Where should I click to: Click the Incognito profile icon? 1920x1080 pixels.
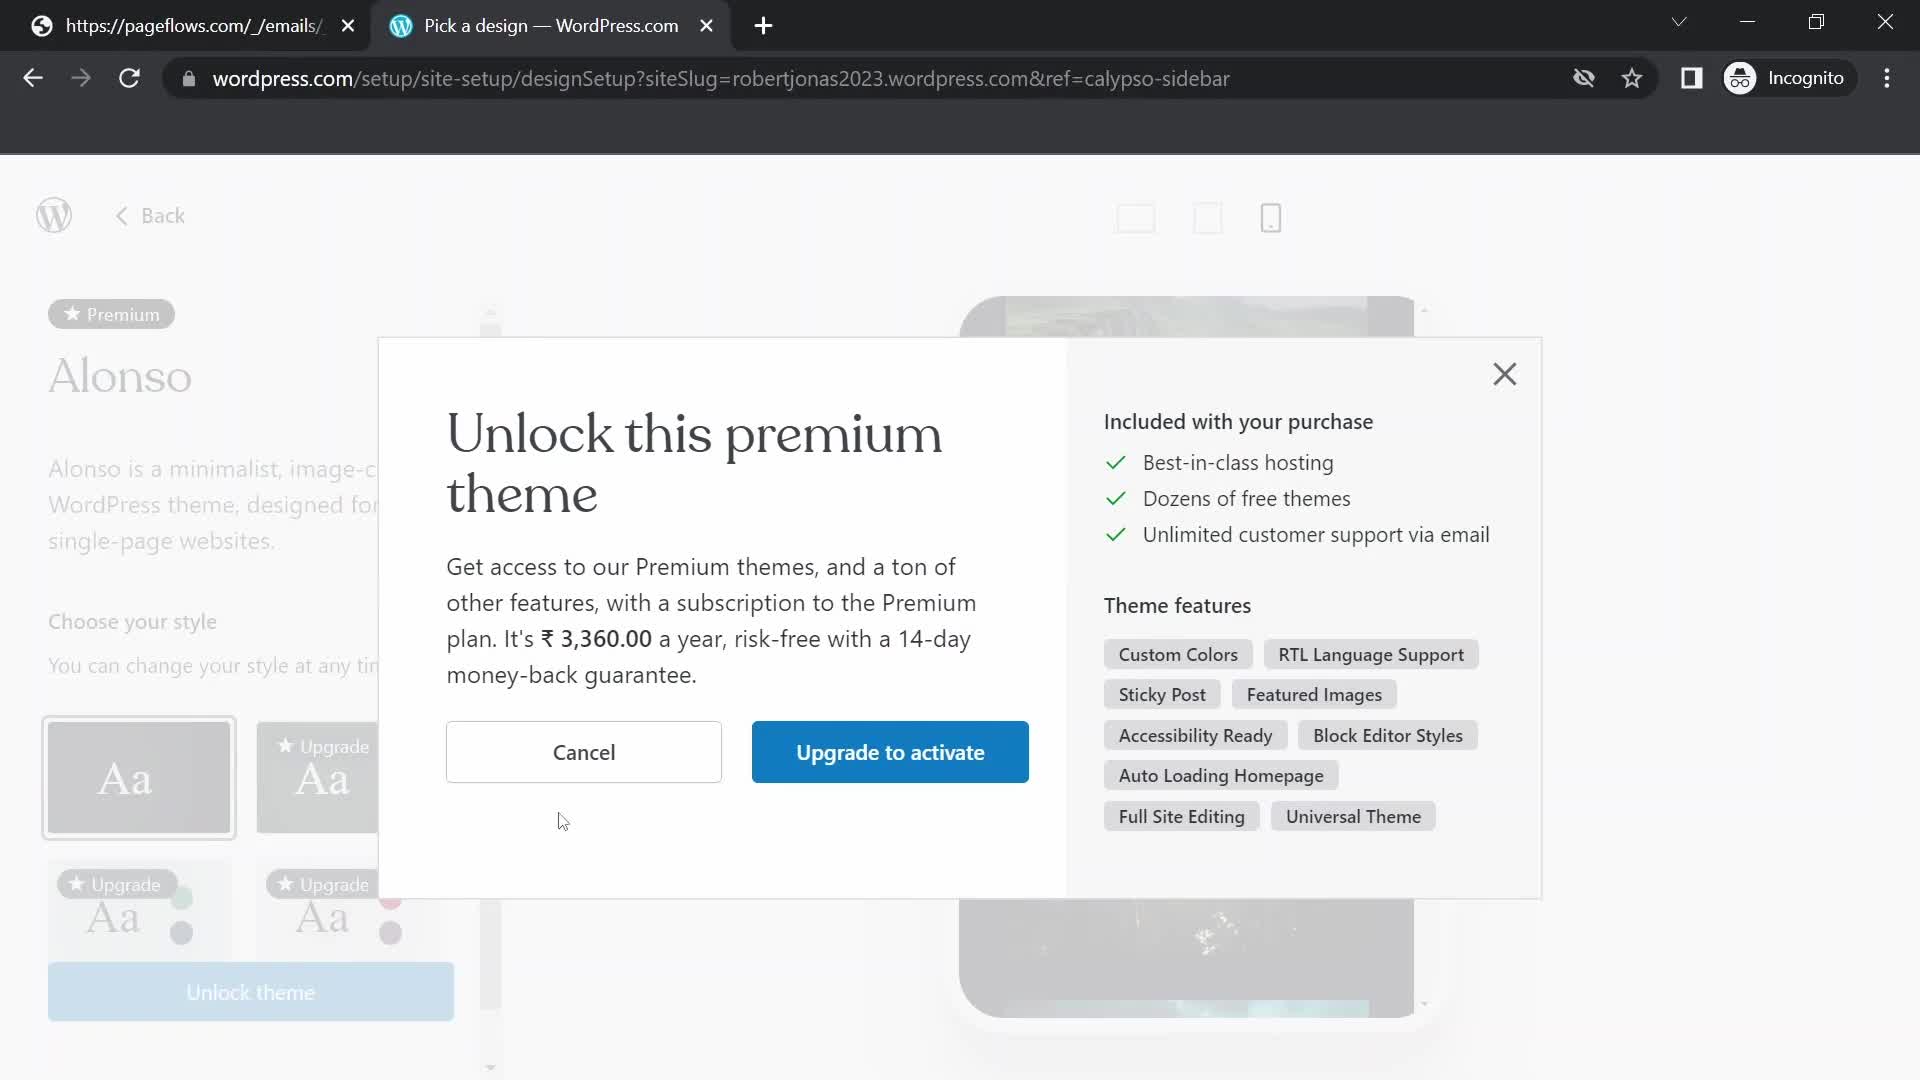(1742, 79)
